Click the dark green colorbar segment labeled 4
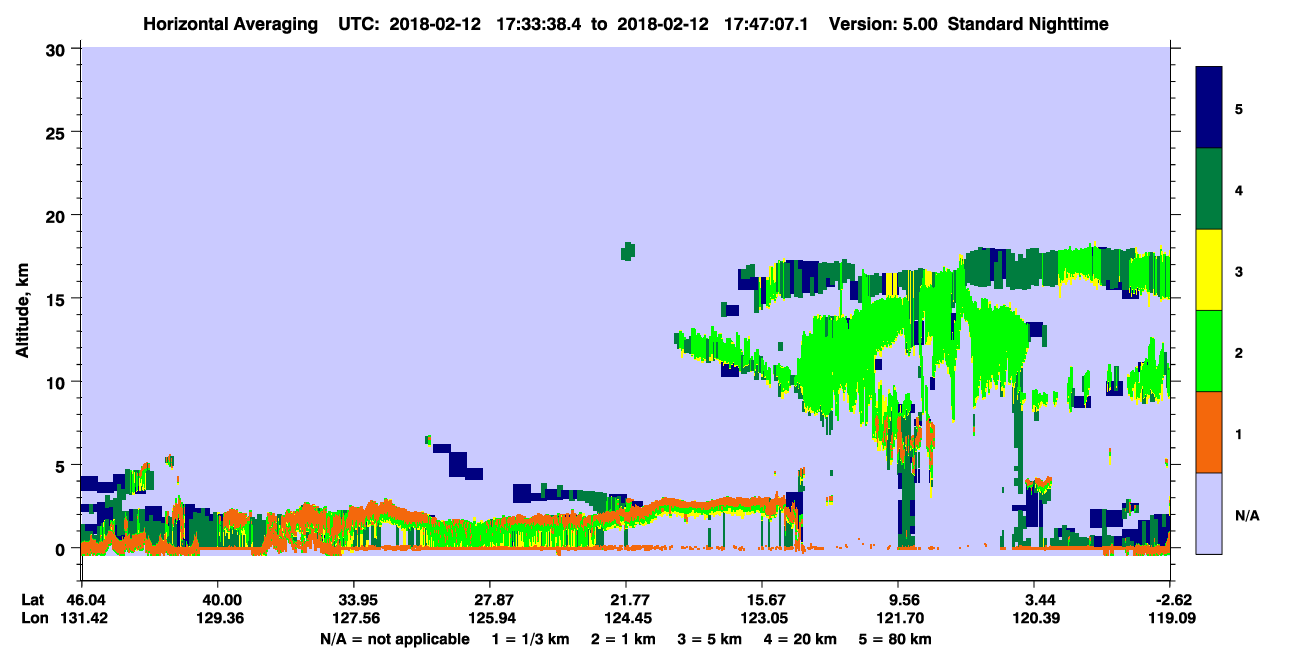 [1209, 189]
